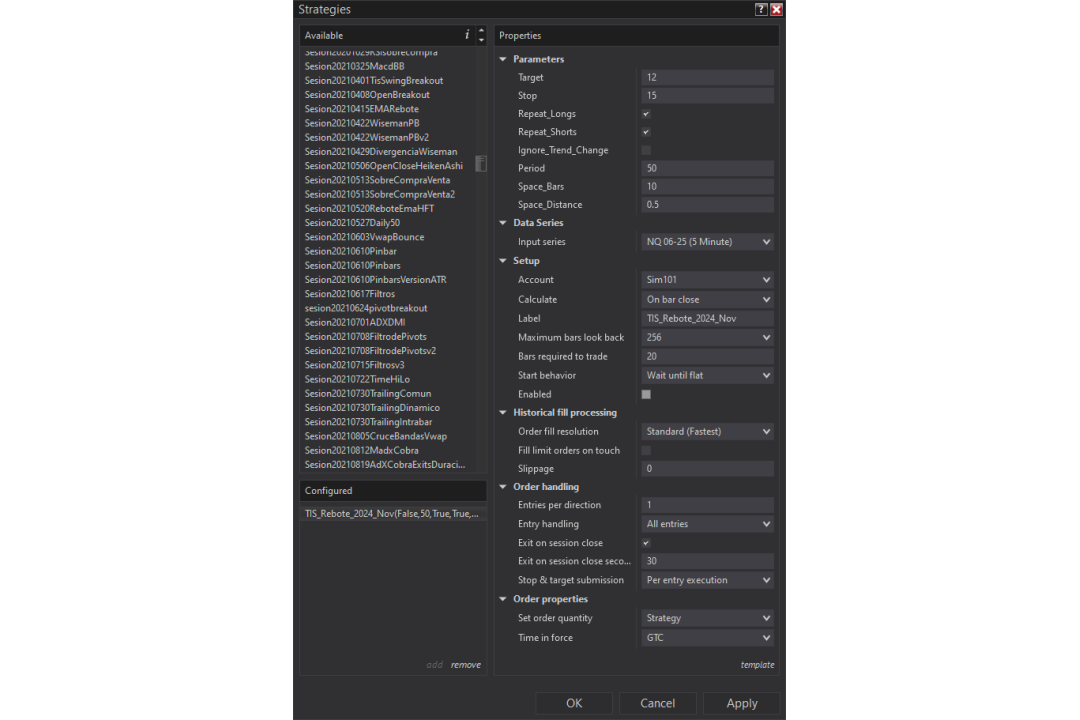1080x720 pixels.
Task: Click the Period value field
Action: tap(707, 168)
